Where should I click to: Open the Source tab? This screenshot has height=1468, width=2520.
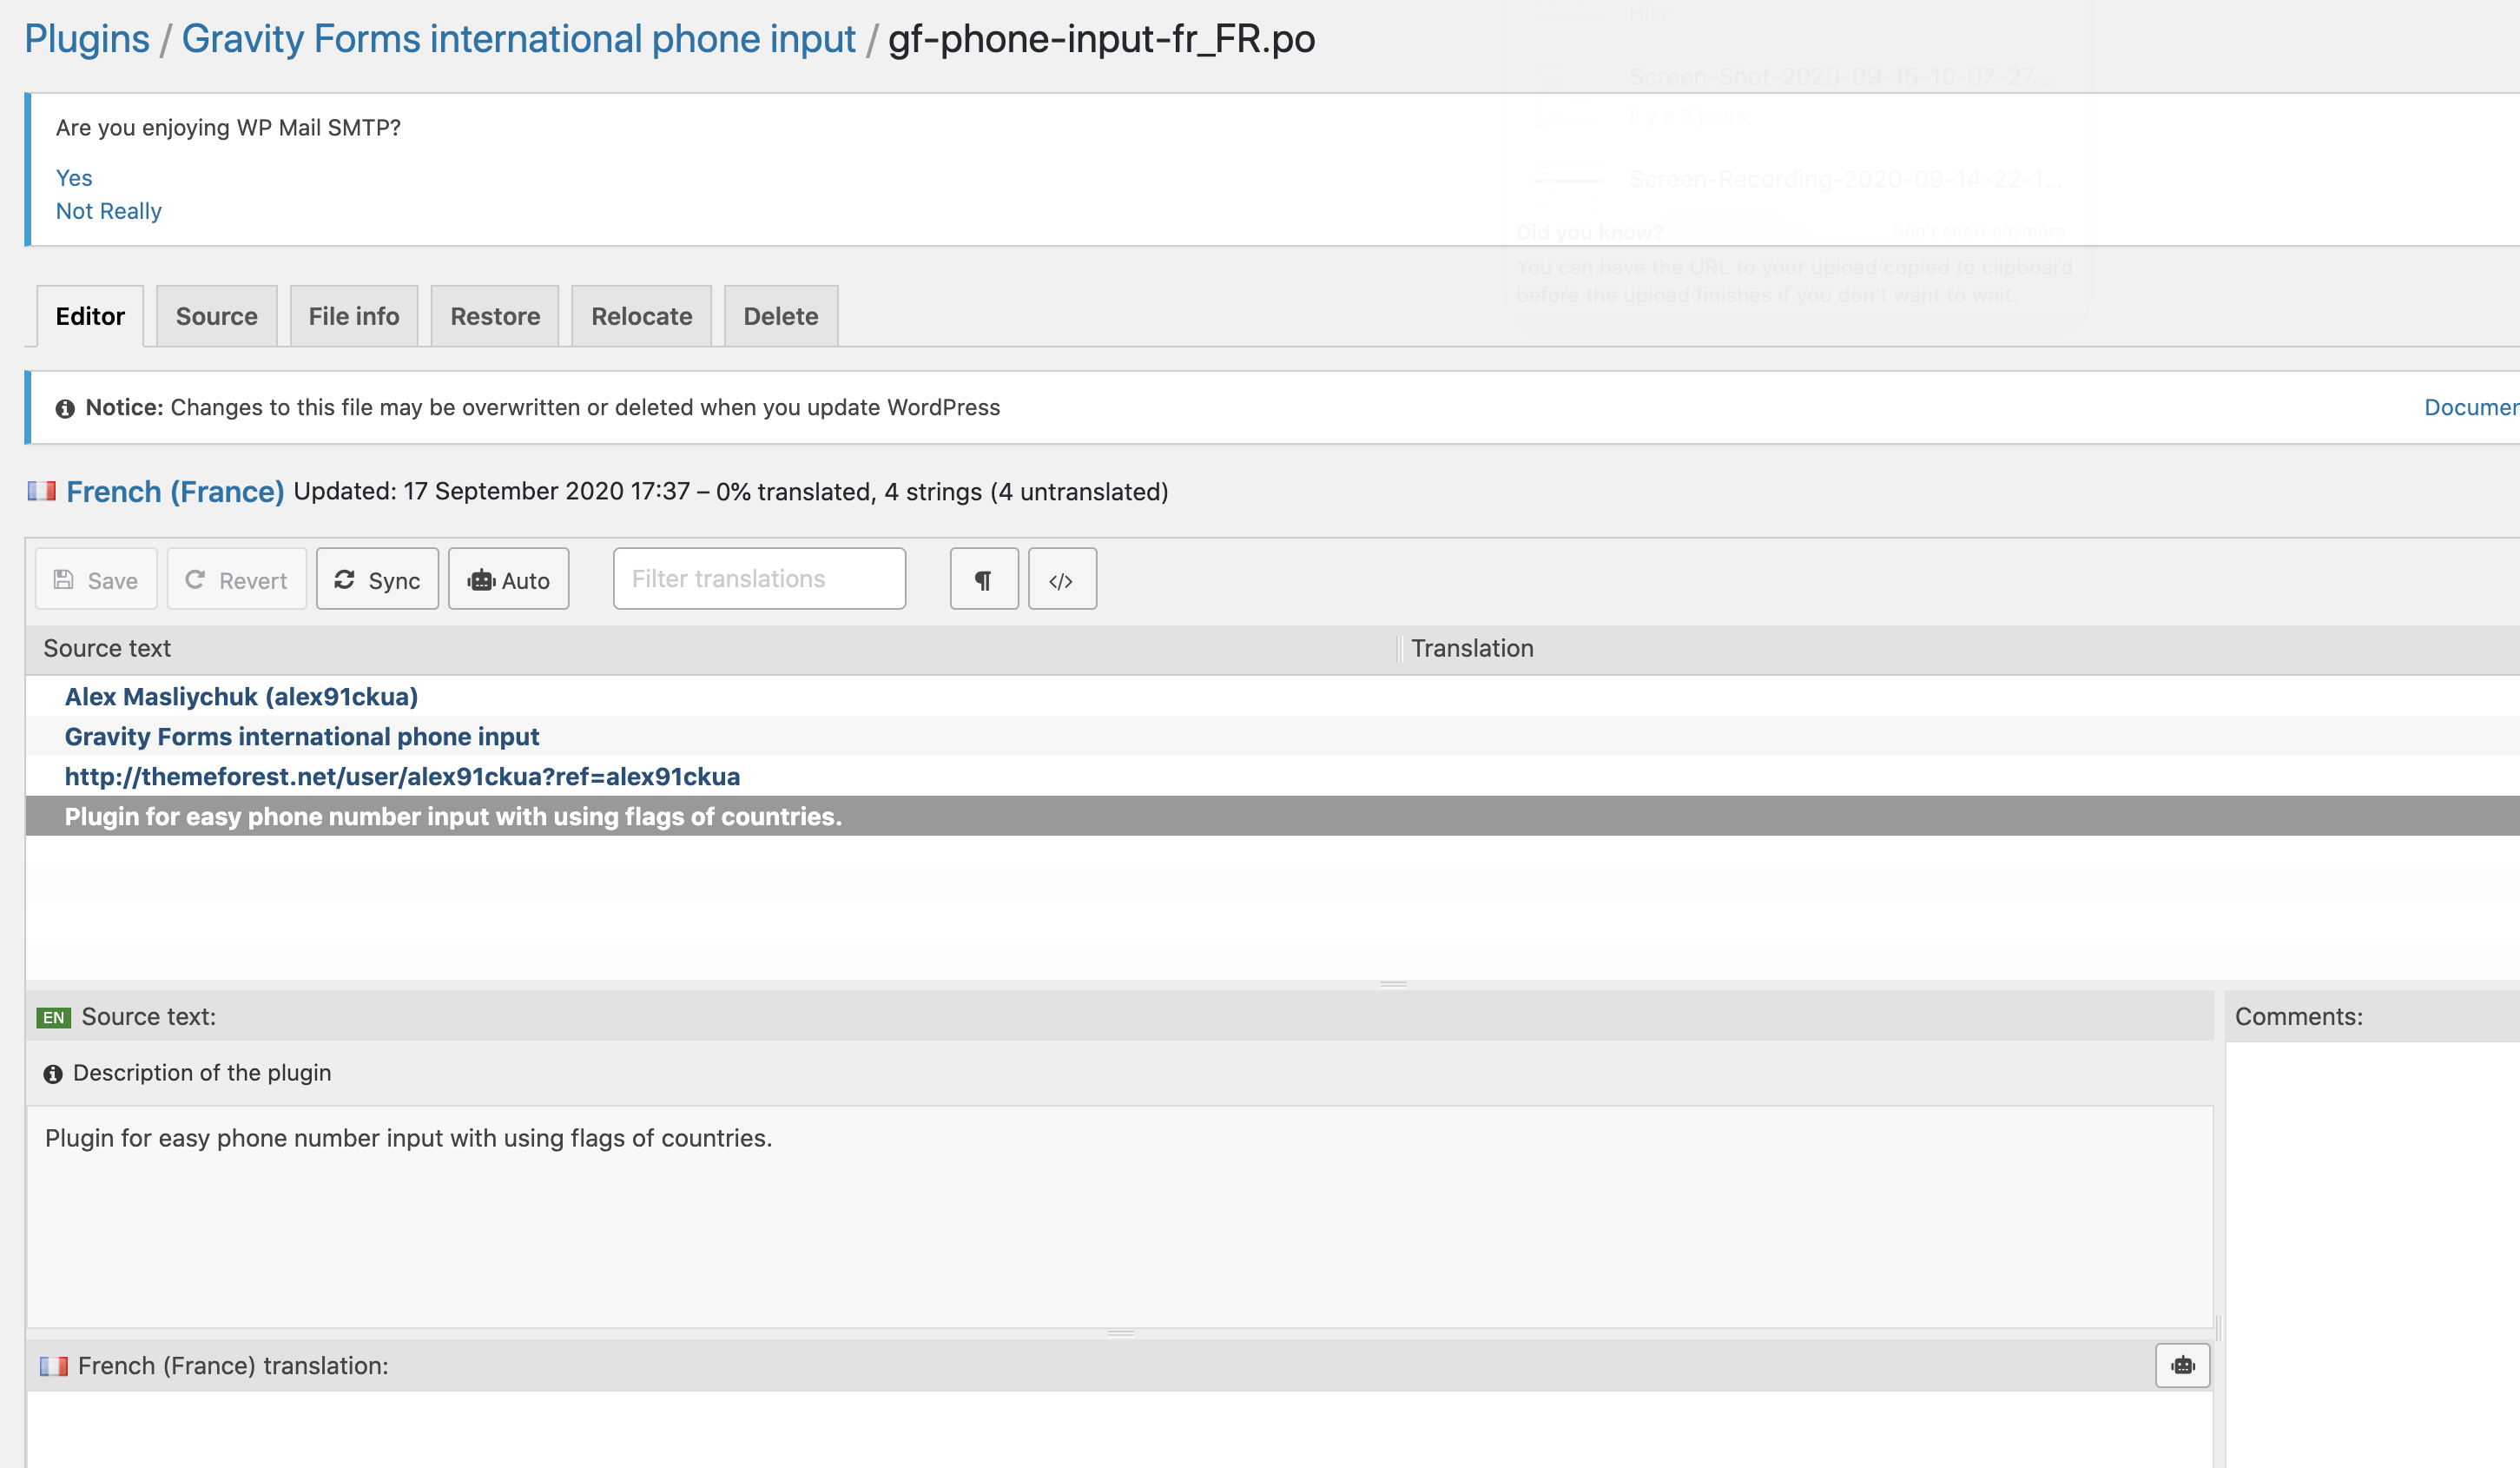pos(216,316)
